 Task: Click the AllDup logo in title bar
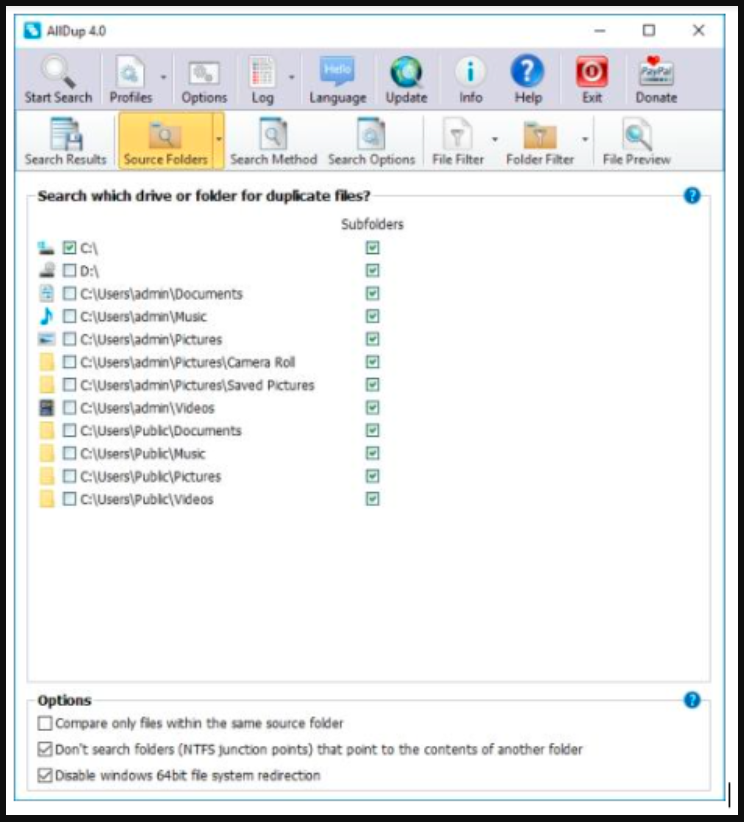(33, 30)
